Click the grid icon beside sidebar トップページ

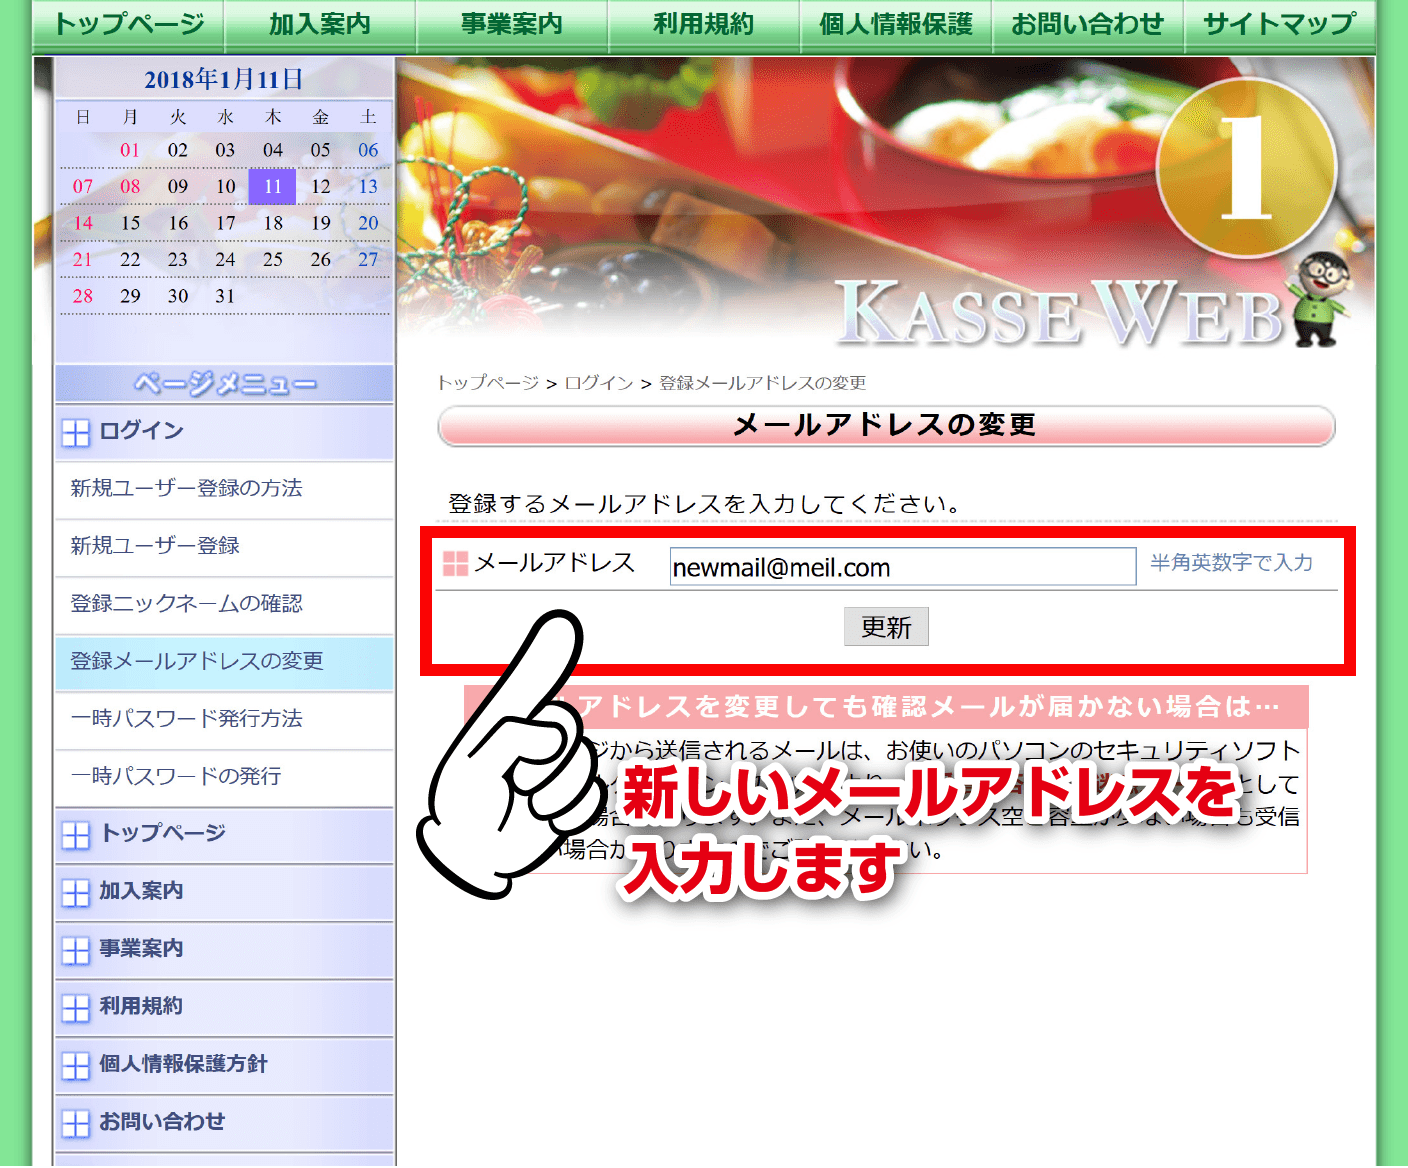(76, 835)
